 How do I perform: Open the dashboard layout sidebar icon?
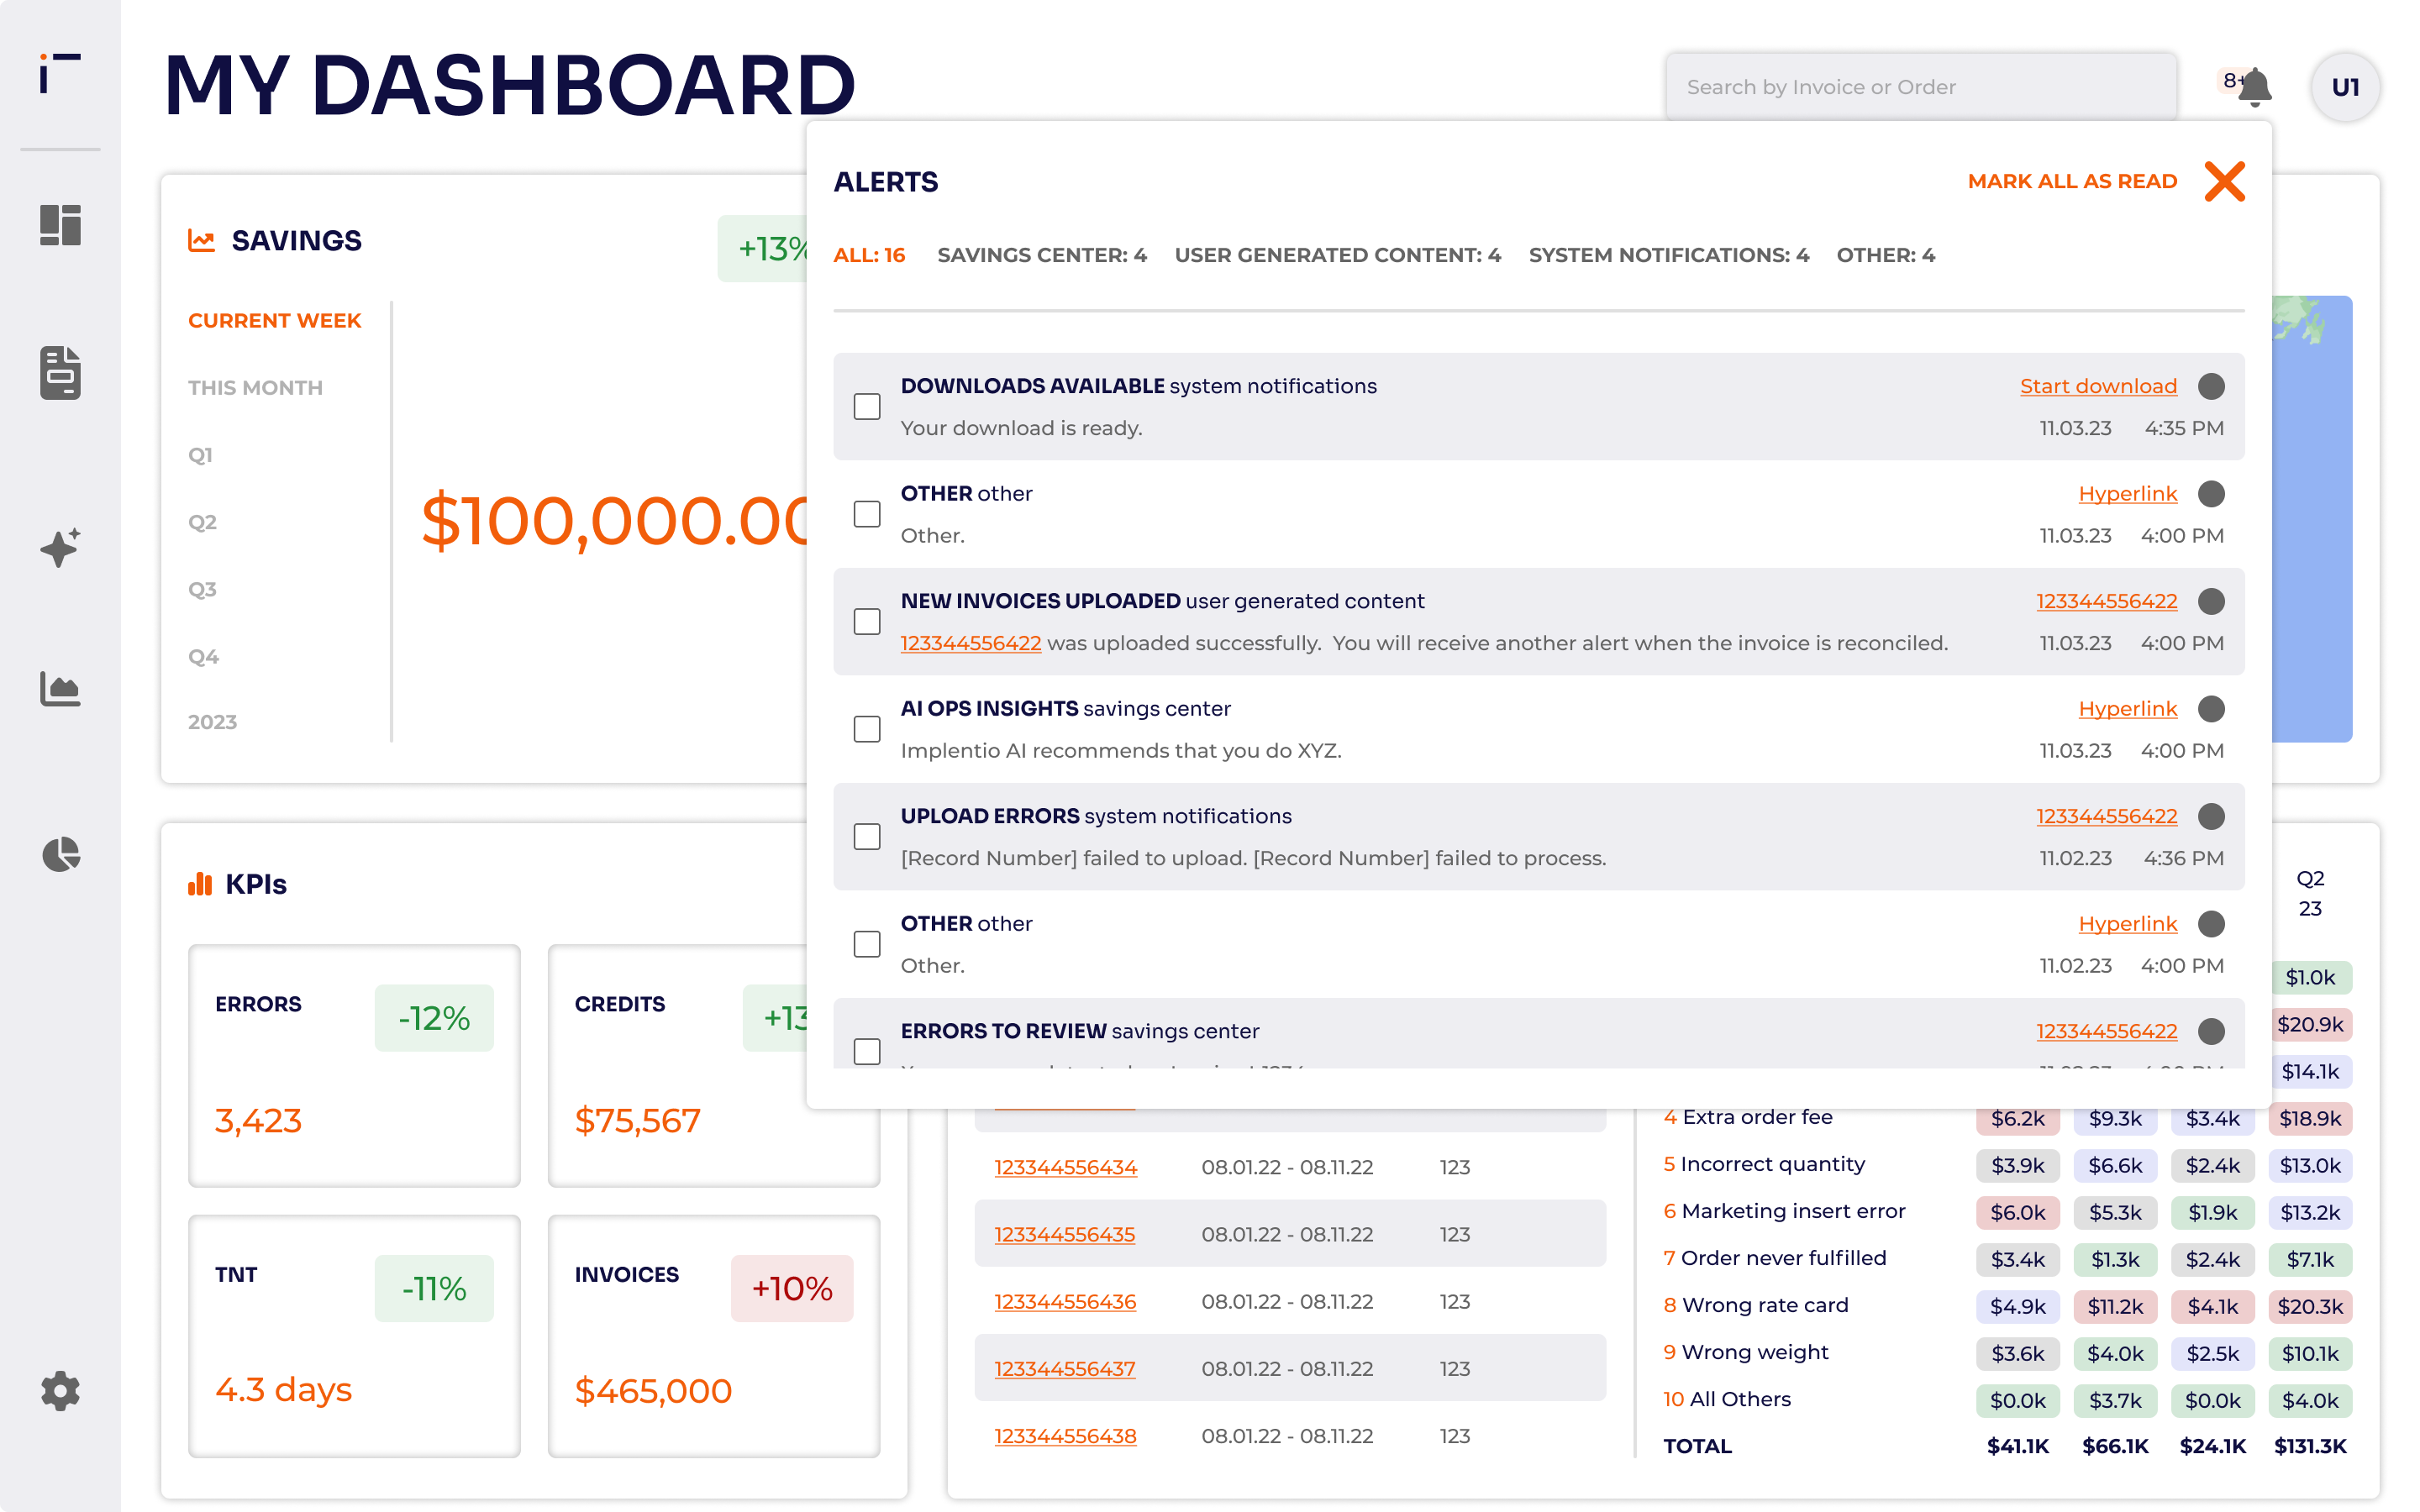click(x=60, y=224)
